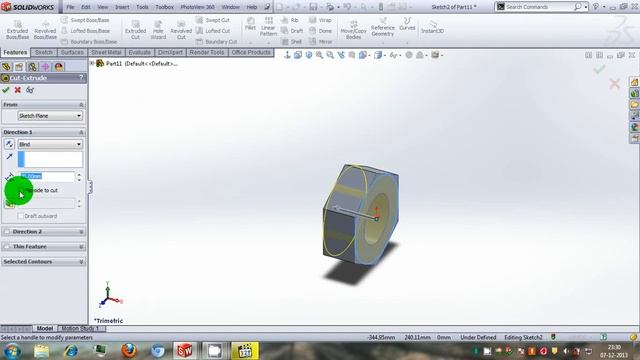This screenshot has height=360, width=640.
Task: Open the DisplayManager tab icon
Action: tap(59, 67)
